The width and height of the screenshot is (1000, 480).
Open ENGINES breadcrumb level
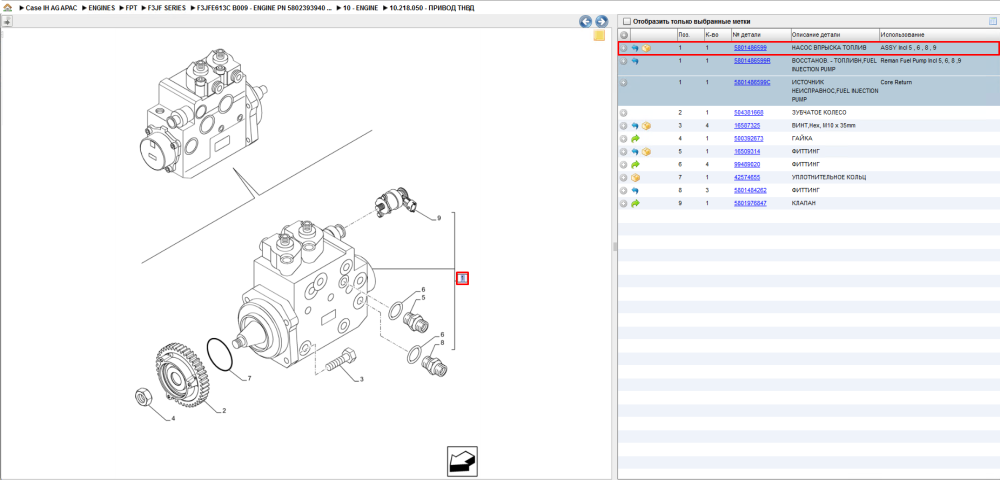tap(102, 8)
